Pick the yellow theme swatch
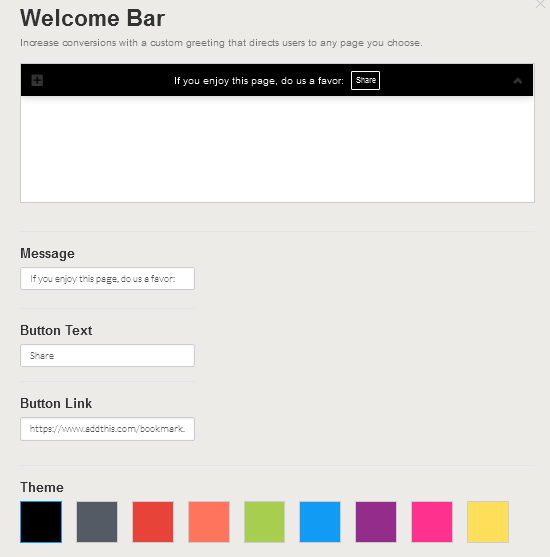 click(488, 522)
